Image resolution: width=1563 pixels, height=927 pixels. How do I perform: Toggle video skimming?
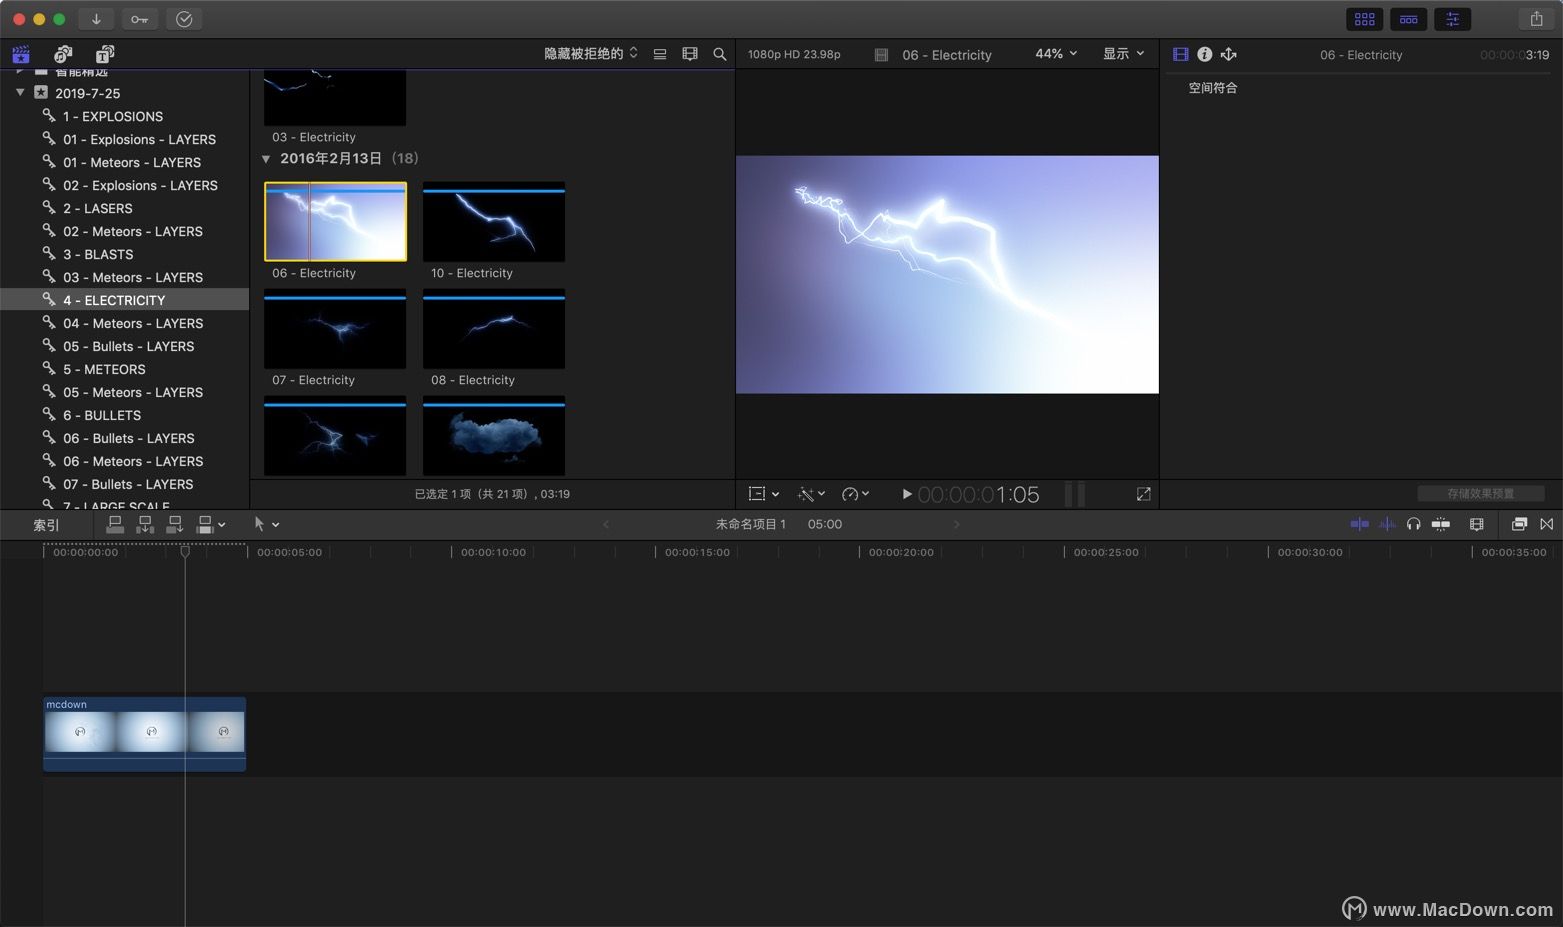tap(1359, 524)
